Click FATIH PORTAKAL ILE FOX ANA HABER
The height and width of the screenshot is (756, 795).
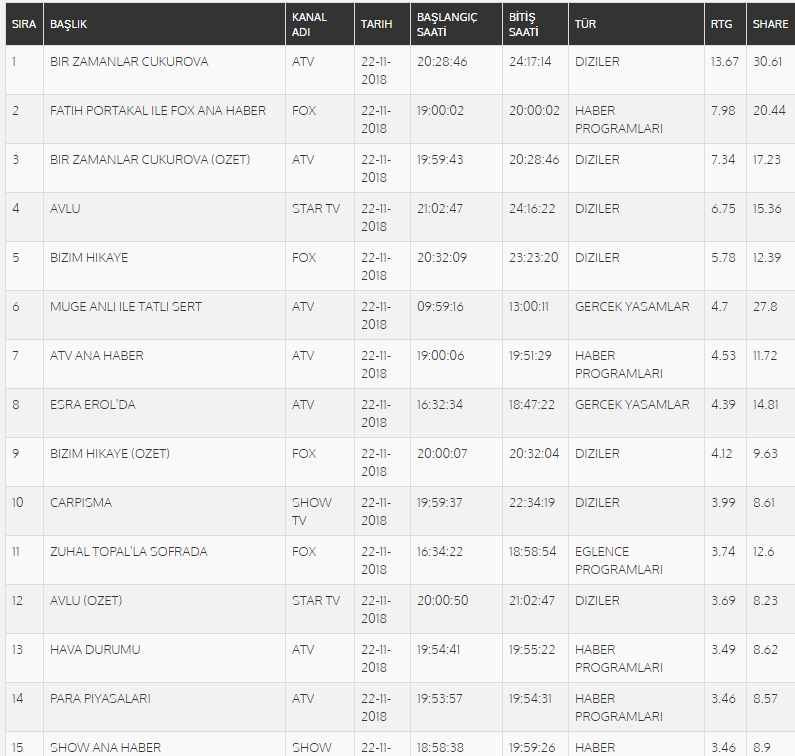158,111
